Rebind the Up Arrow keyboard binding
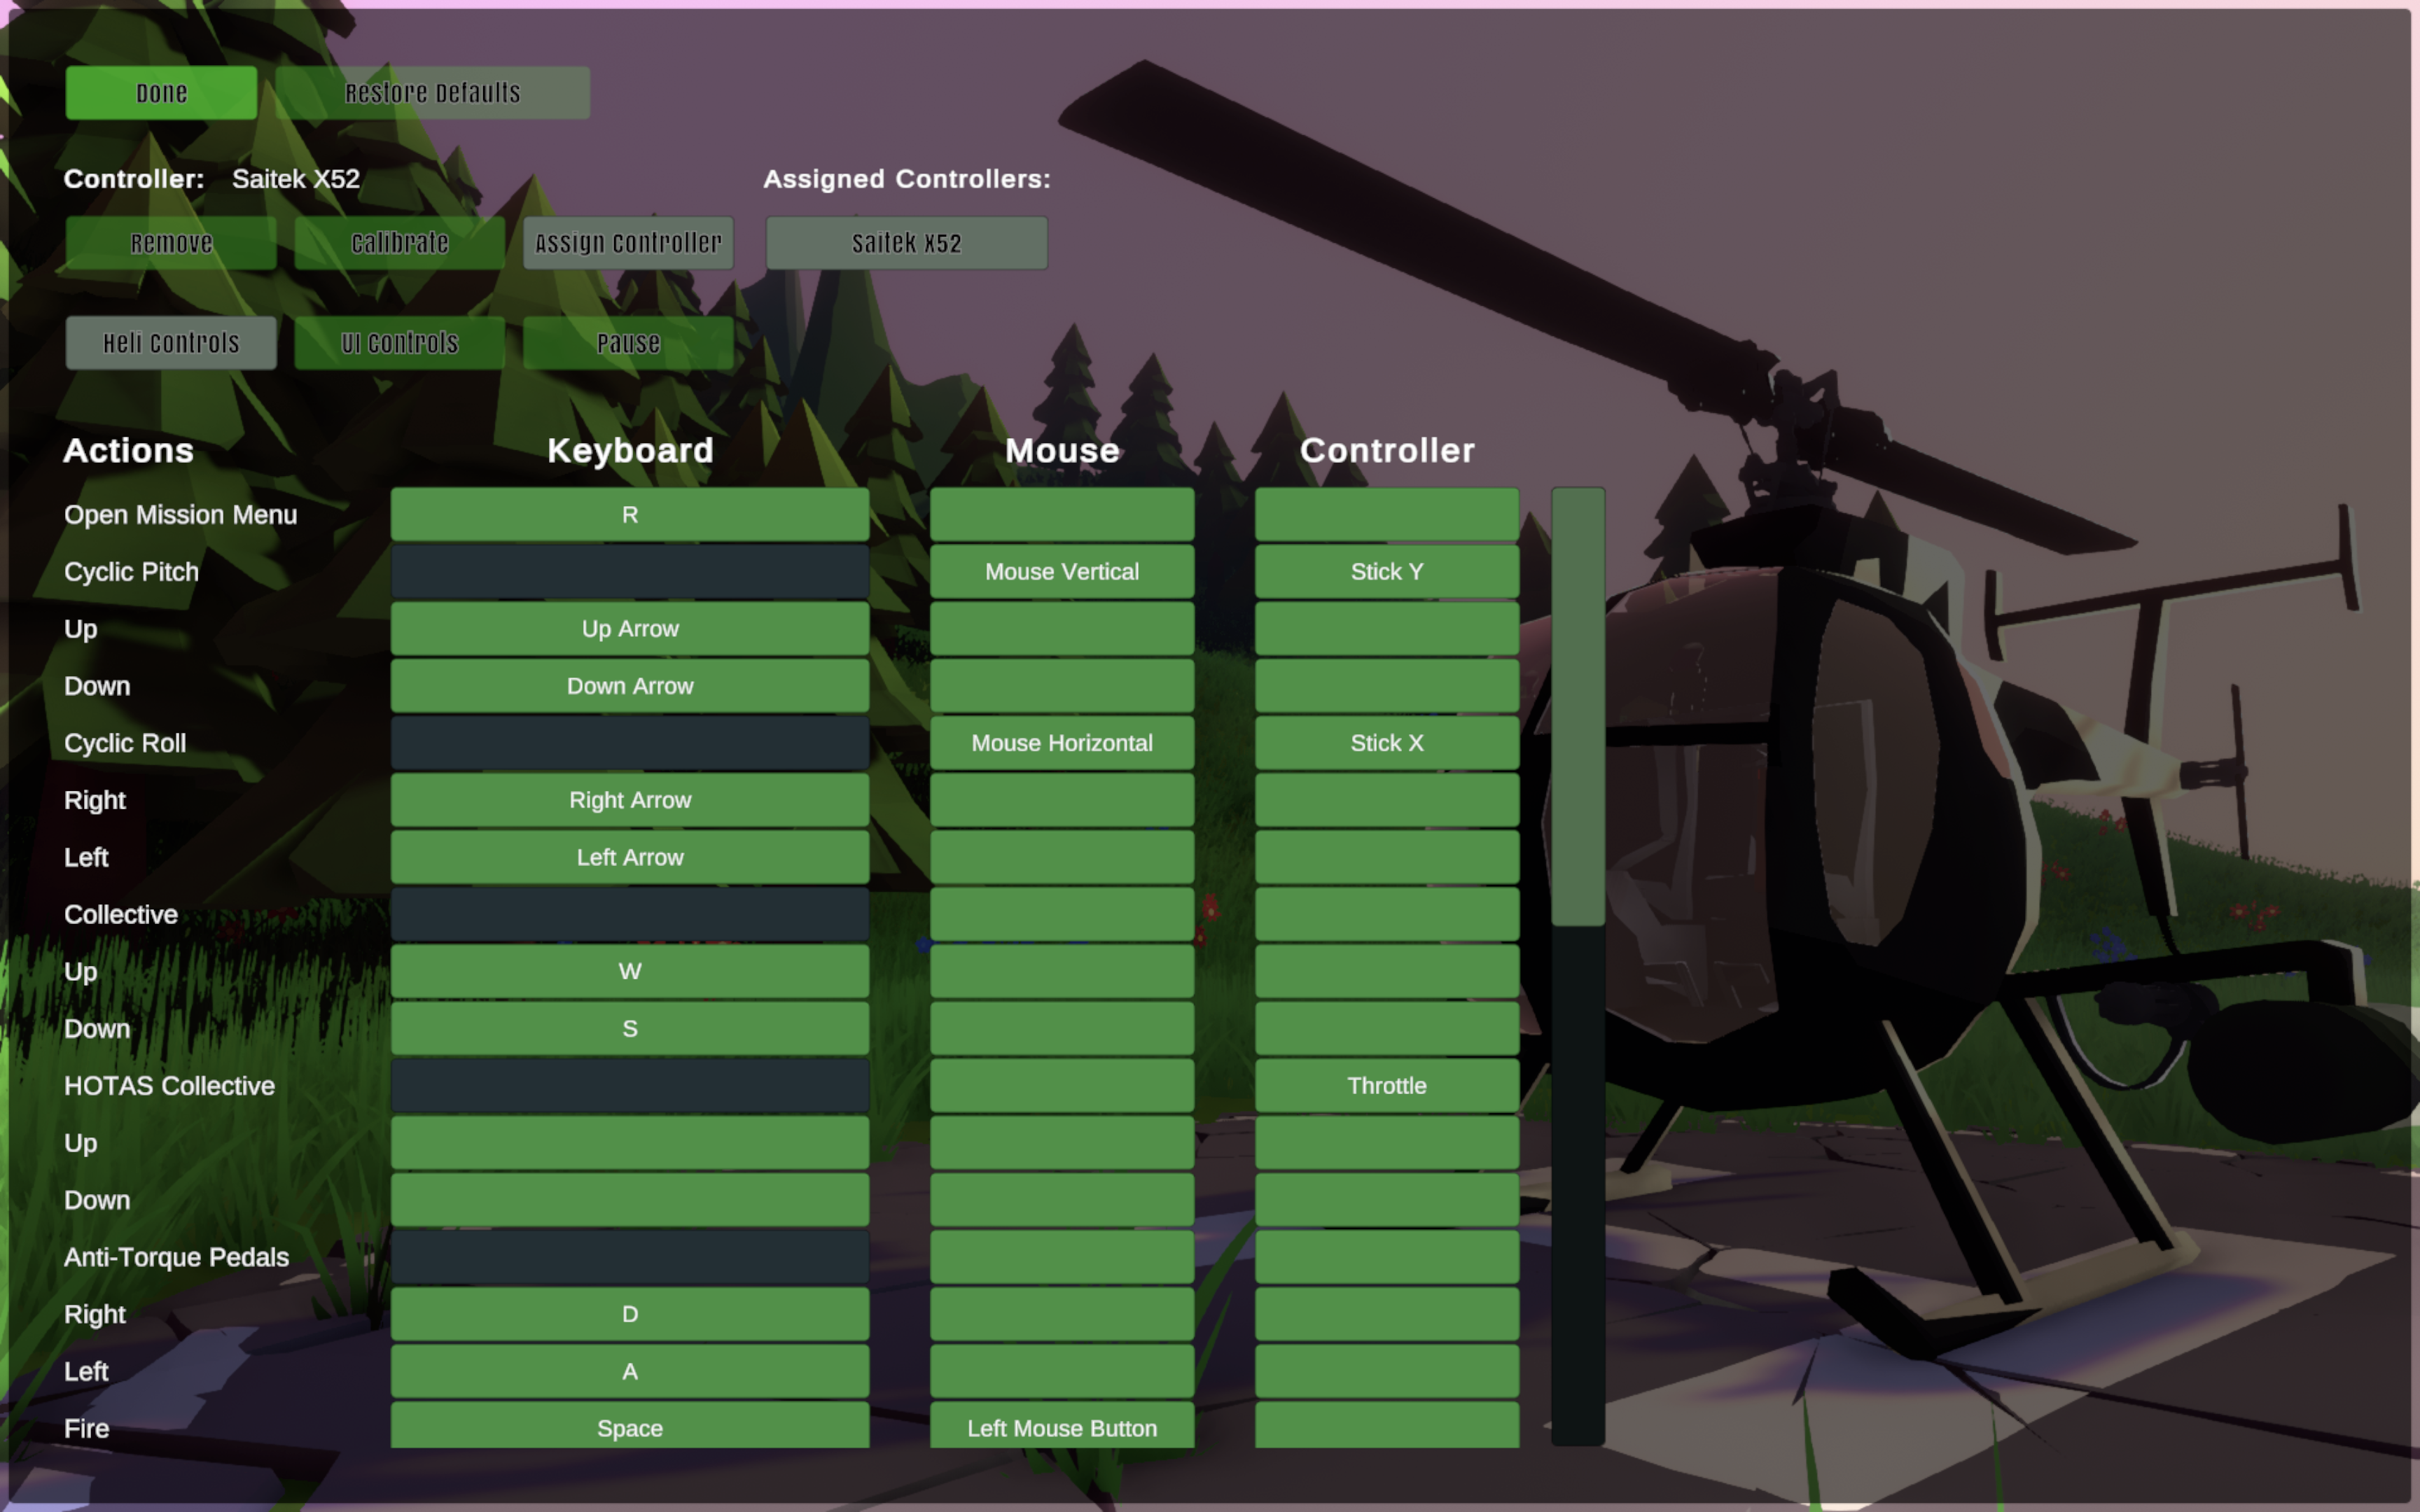 tap(629, 629)
